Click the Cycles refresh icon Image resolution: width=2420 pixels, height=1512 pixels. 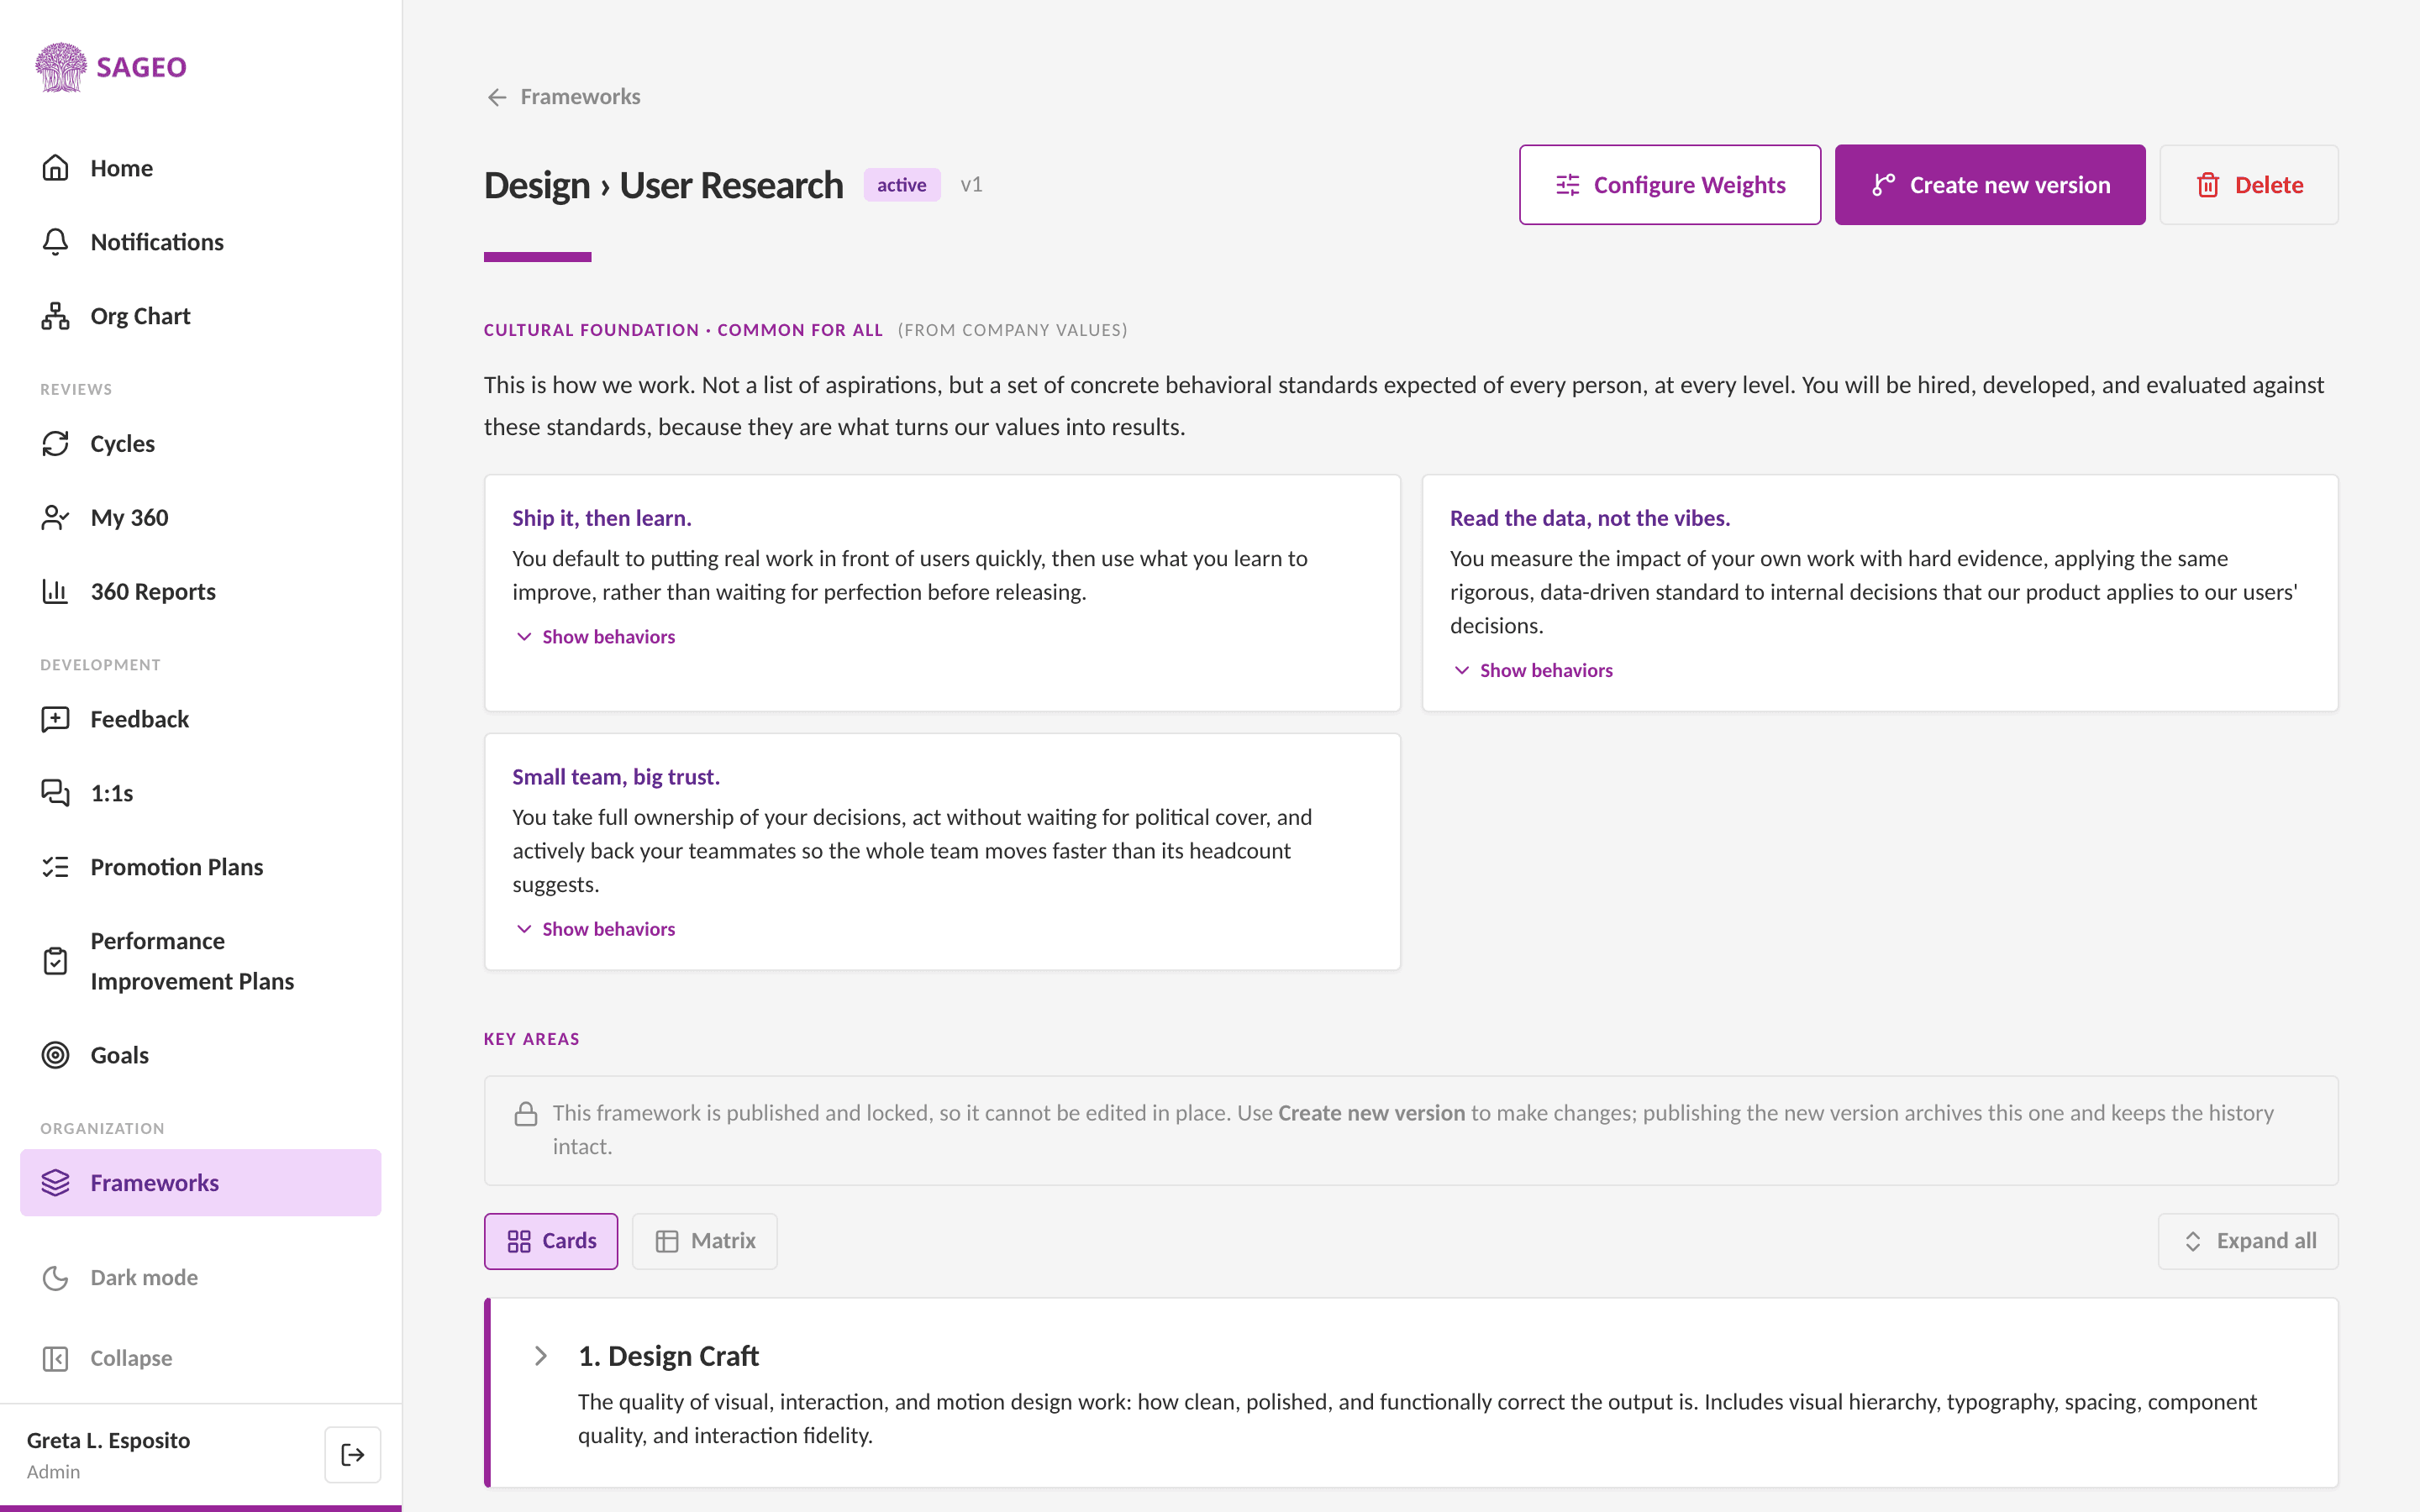(56, 444)
